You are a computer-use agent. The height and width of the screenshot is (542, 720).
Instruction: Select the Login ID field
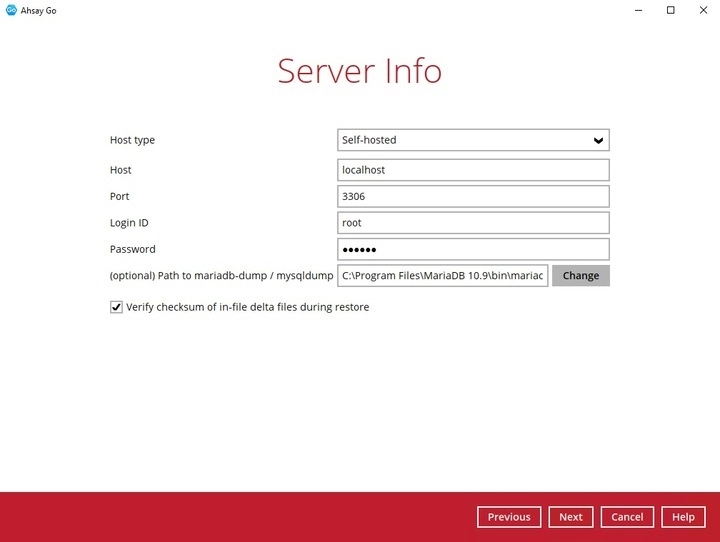(x=473, y=223)
